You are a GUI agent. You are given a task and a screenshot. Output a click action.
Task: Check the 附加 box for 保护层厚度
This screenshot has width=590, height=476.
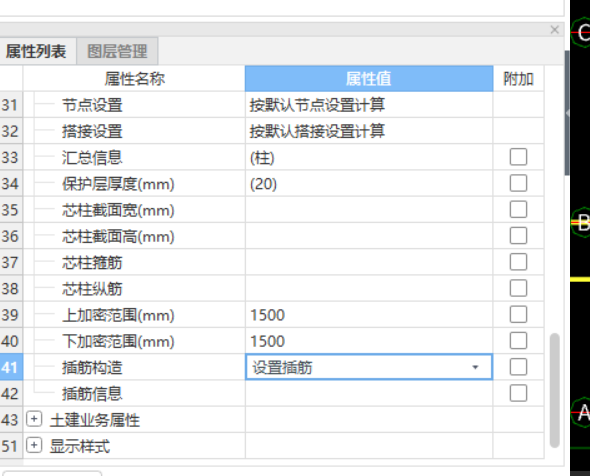tap(518, 183)
